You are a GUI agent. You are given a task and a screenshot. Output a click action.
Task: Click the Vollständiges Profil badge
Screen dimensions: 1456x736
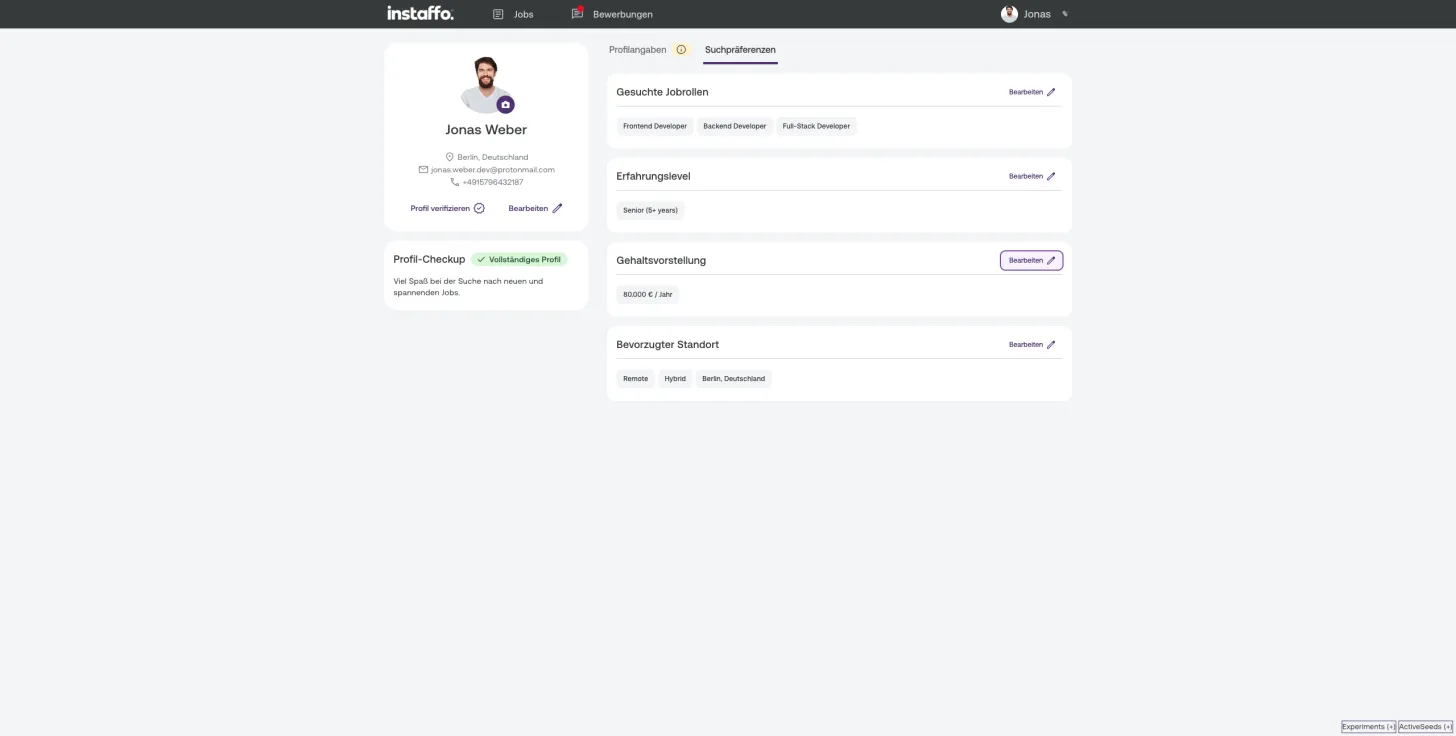pos(519,259)
